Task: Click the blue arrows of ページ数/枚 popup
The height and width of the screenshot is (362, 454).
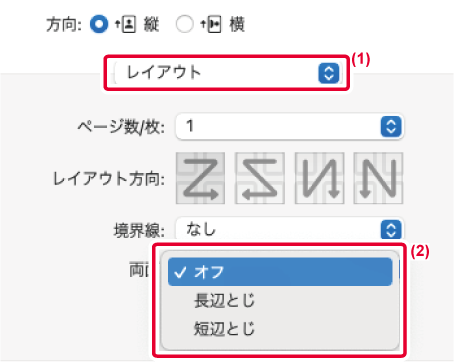Action: [x=391, y=127]
